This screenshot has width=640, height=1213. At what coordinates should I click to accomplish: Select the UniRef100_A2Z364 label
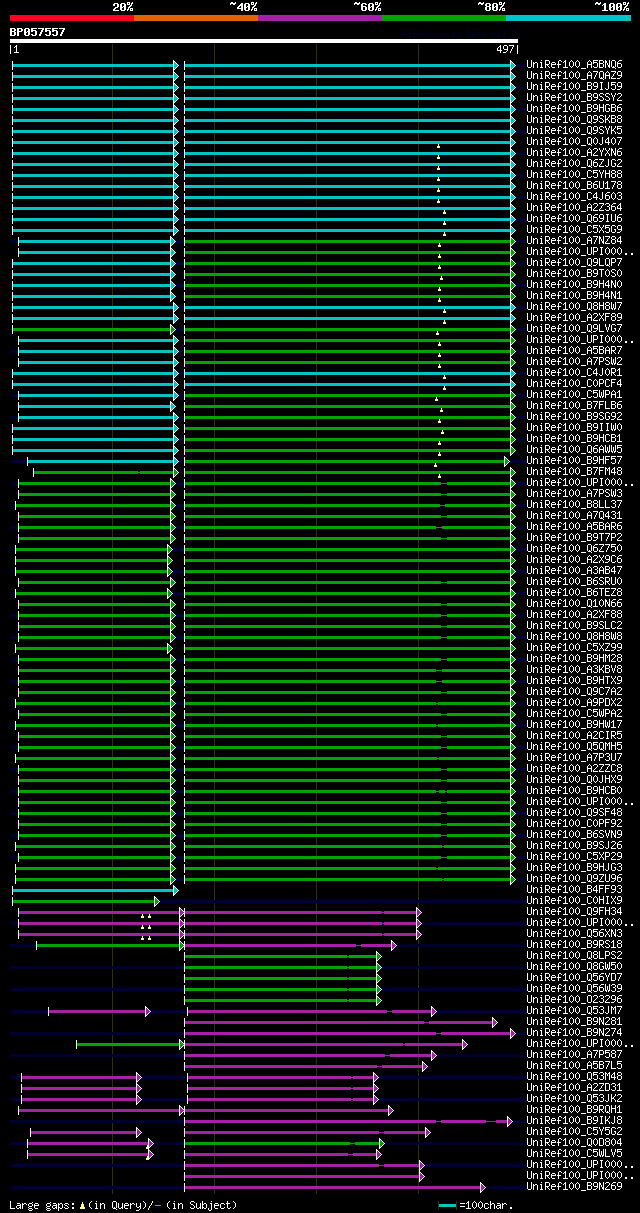point(574,207)
